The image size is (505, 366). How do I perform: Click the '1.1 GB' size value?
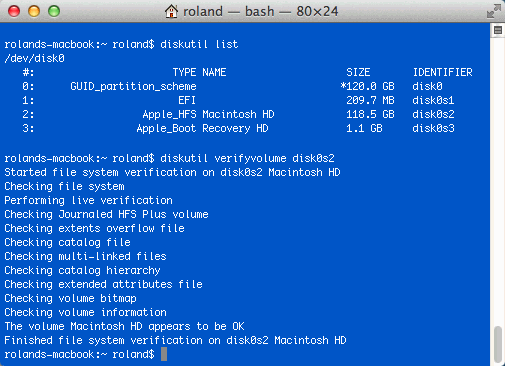pos(364,129)
